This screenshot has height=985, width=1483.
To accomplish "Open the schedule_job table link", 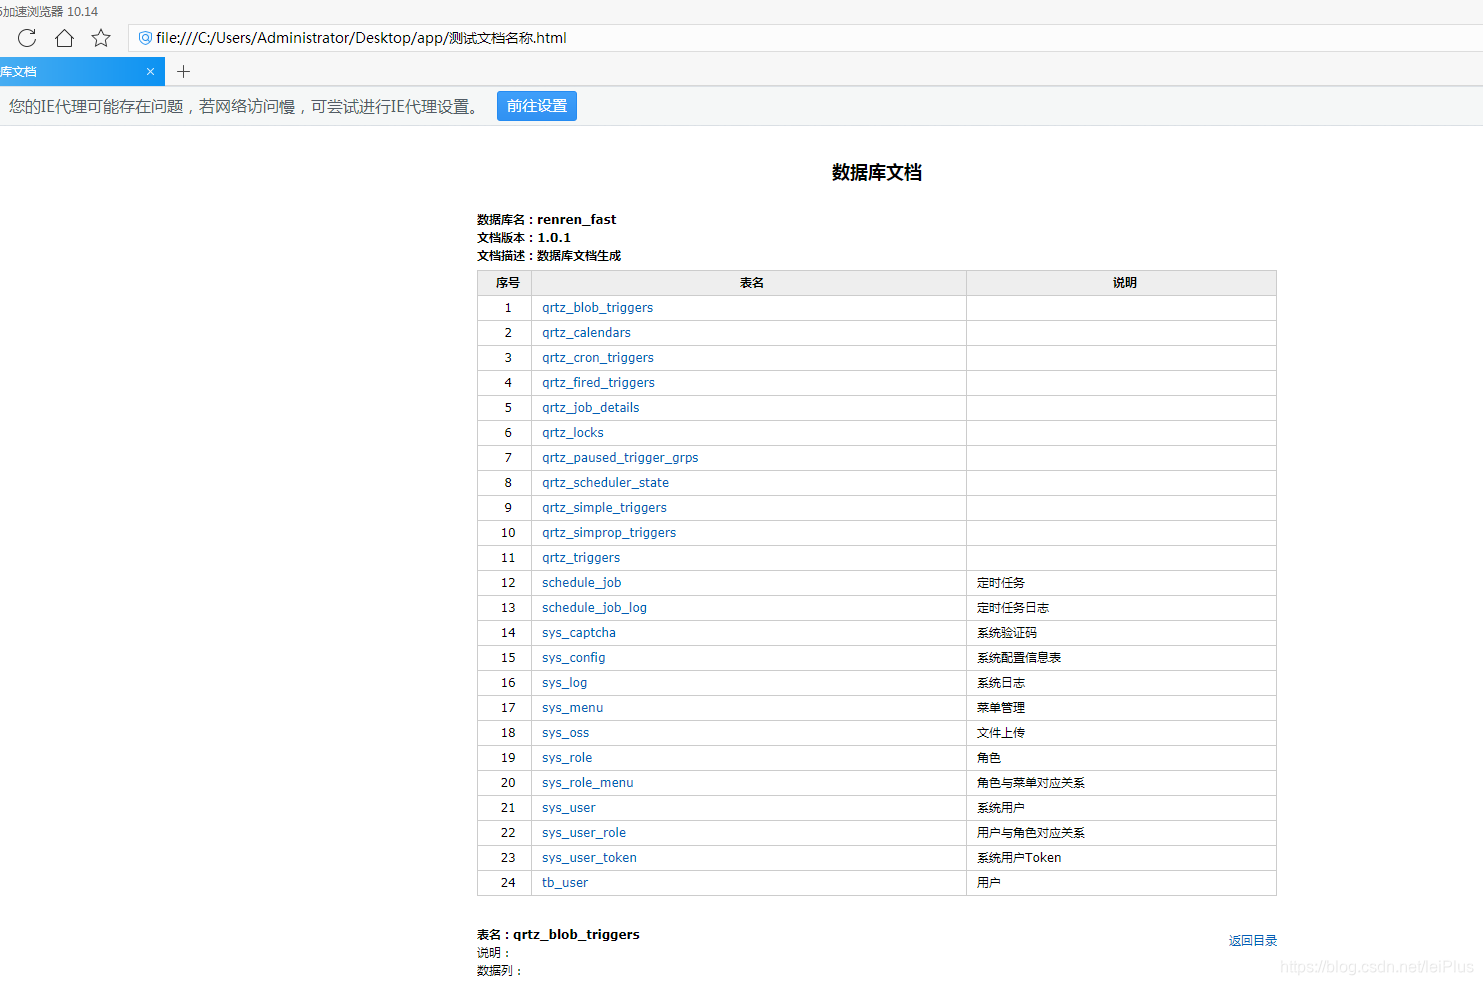I will [581, 583].
